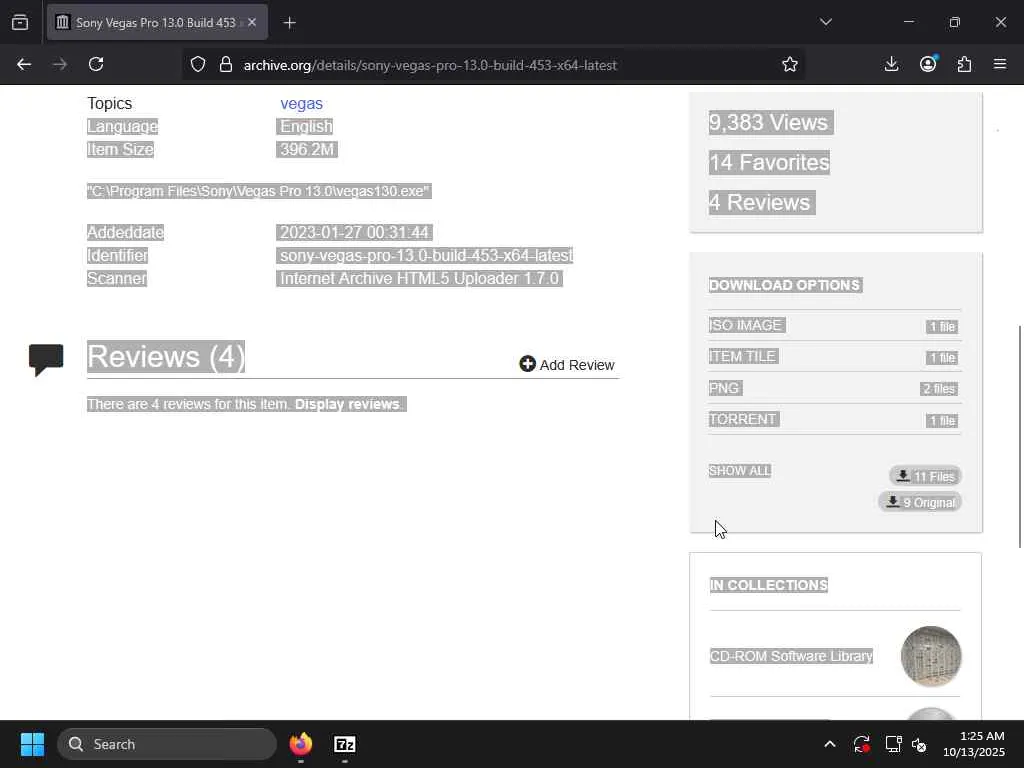Open the ISO IMAGE download option
The height and width of the screenshot is (768, 1024).
[x=834, y=325]
